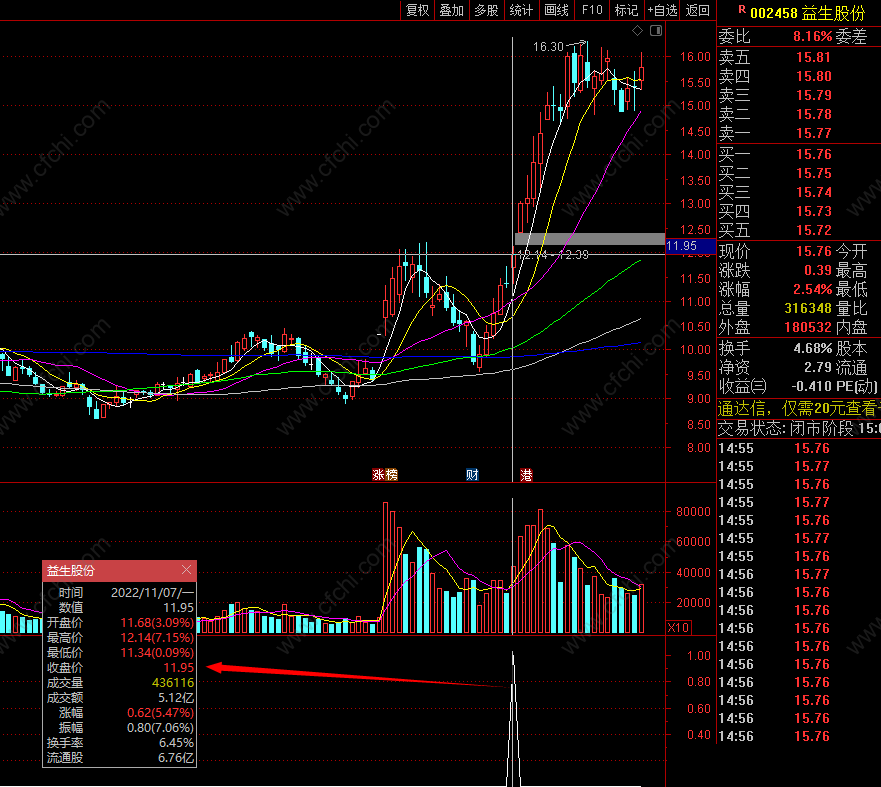Viewport: 881px width, 787px height.
Task: Select the 卖一 15.77 ask row
Action: [799, 133]
